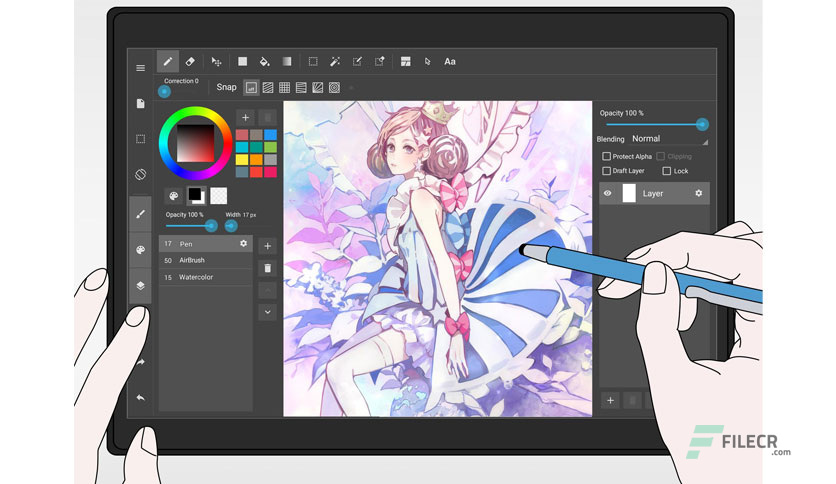
Task: Click the redo arrow
Action: tap(140, 362)
